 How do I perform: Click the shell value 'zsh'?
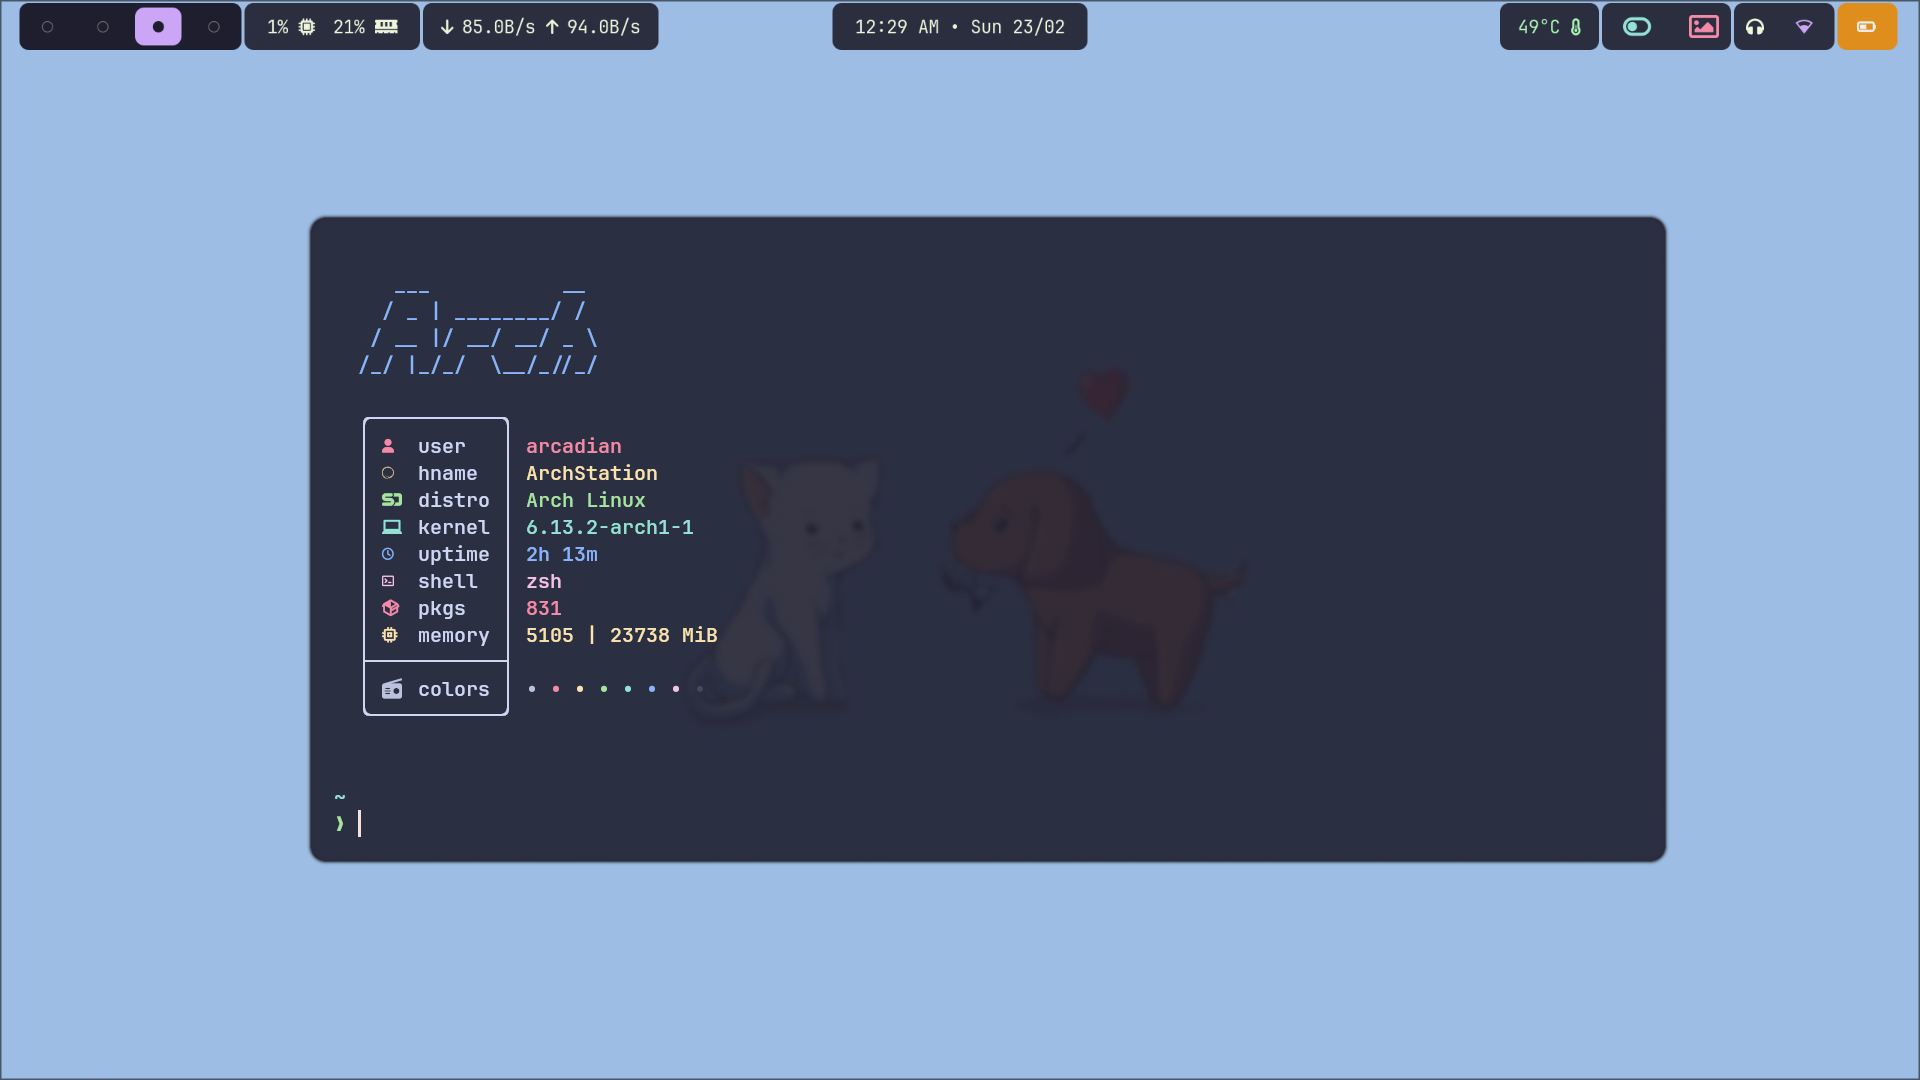[x=544, y=581]
